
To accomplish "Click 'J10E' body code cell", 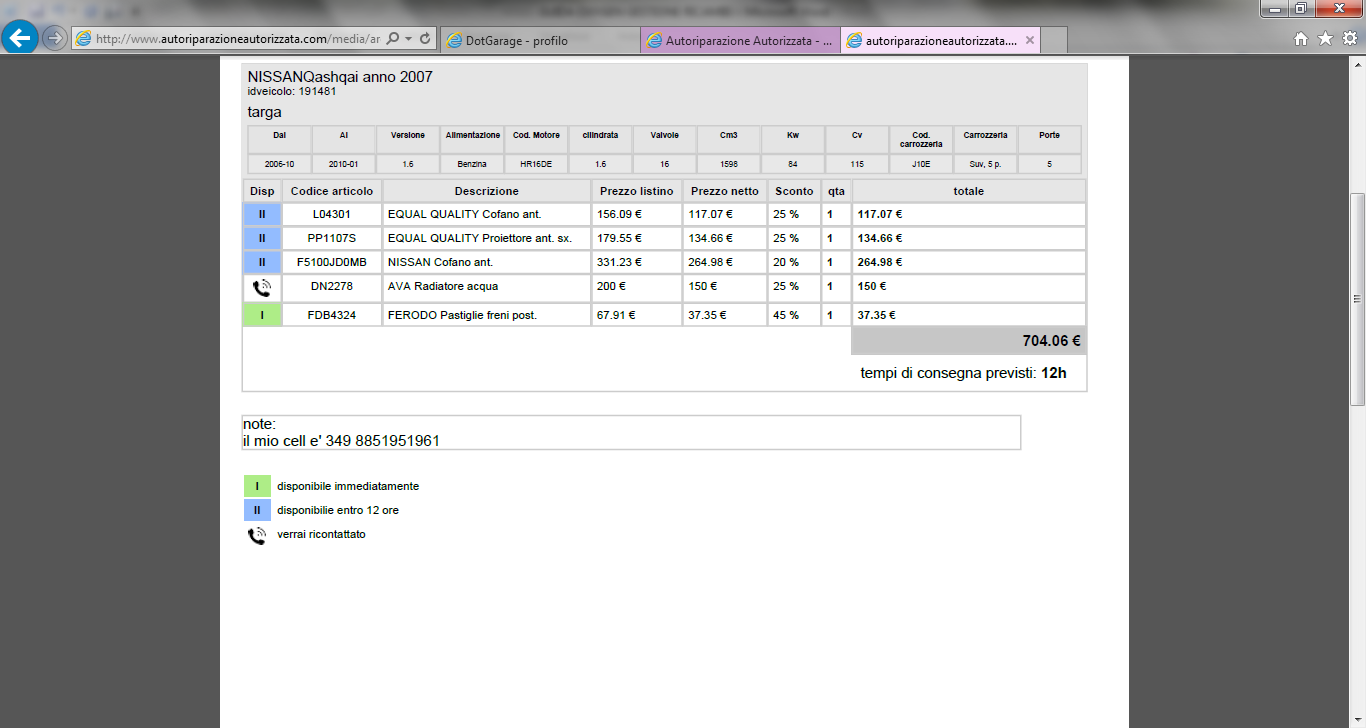I will pyautogui.click(x=921, y=163).
